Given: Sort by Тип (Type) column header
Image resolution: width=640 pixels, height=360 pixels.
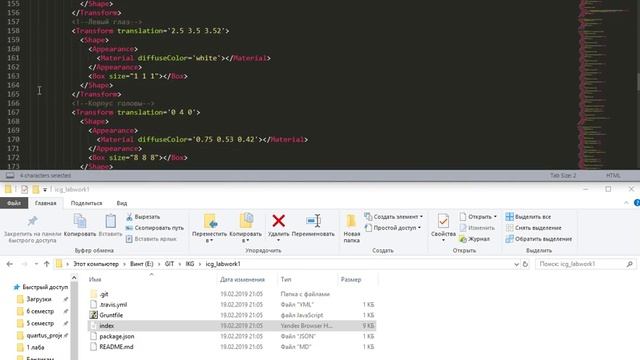Looking at the screenshot, I should coord(286,280).
